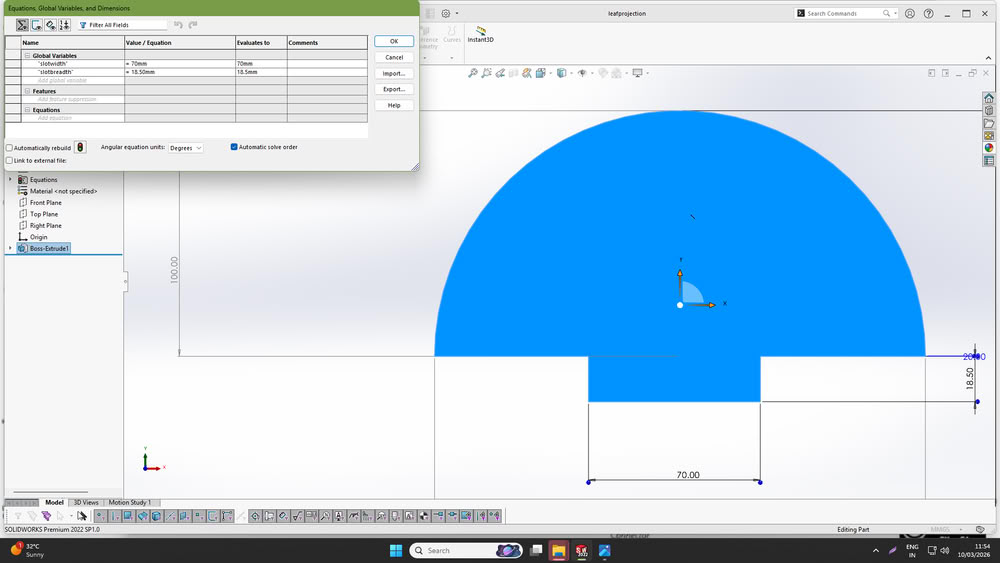Click the Help button in dialog
1000x563 pixels.
[394, 105]
